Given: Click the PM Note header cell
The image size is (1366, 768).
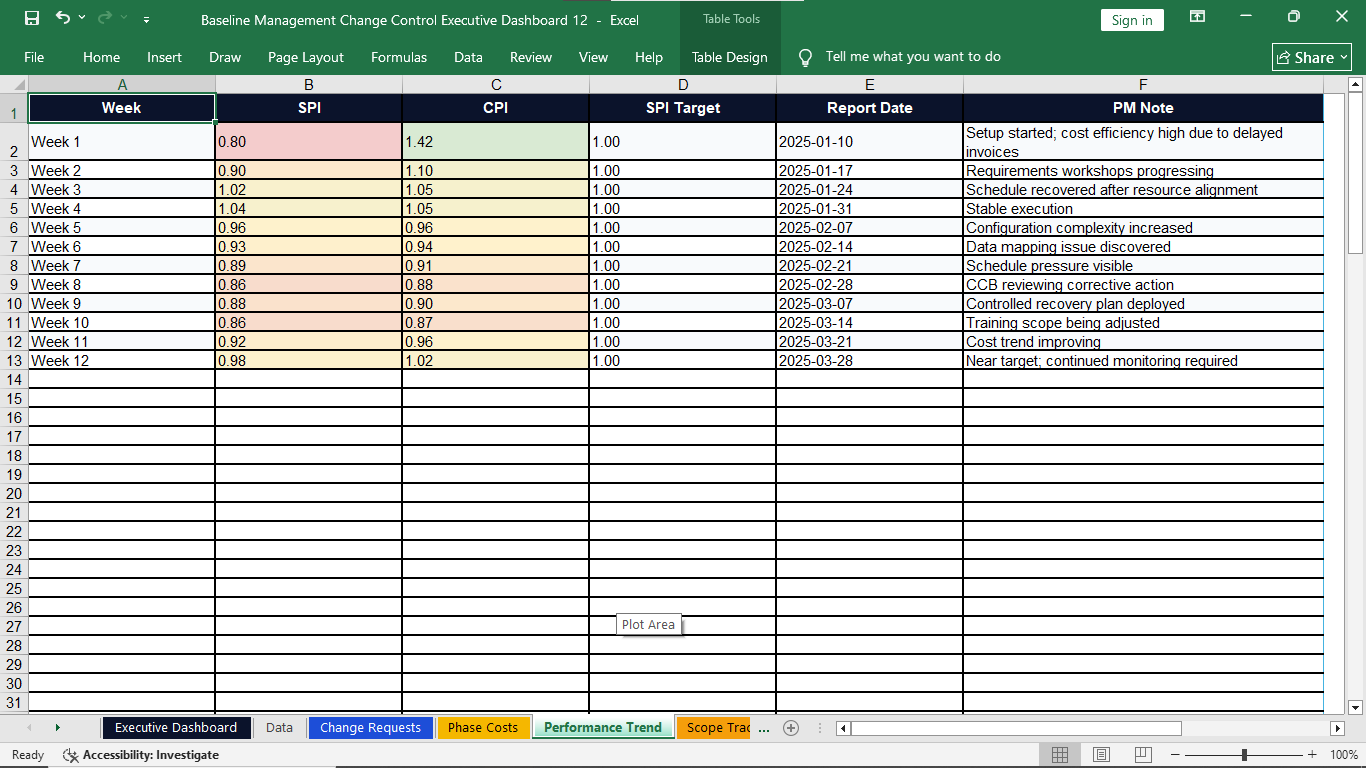Looking at the screenshot, I should coord(1143,108).
